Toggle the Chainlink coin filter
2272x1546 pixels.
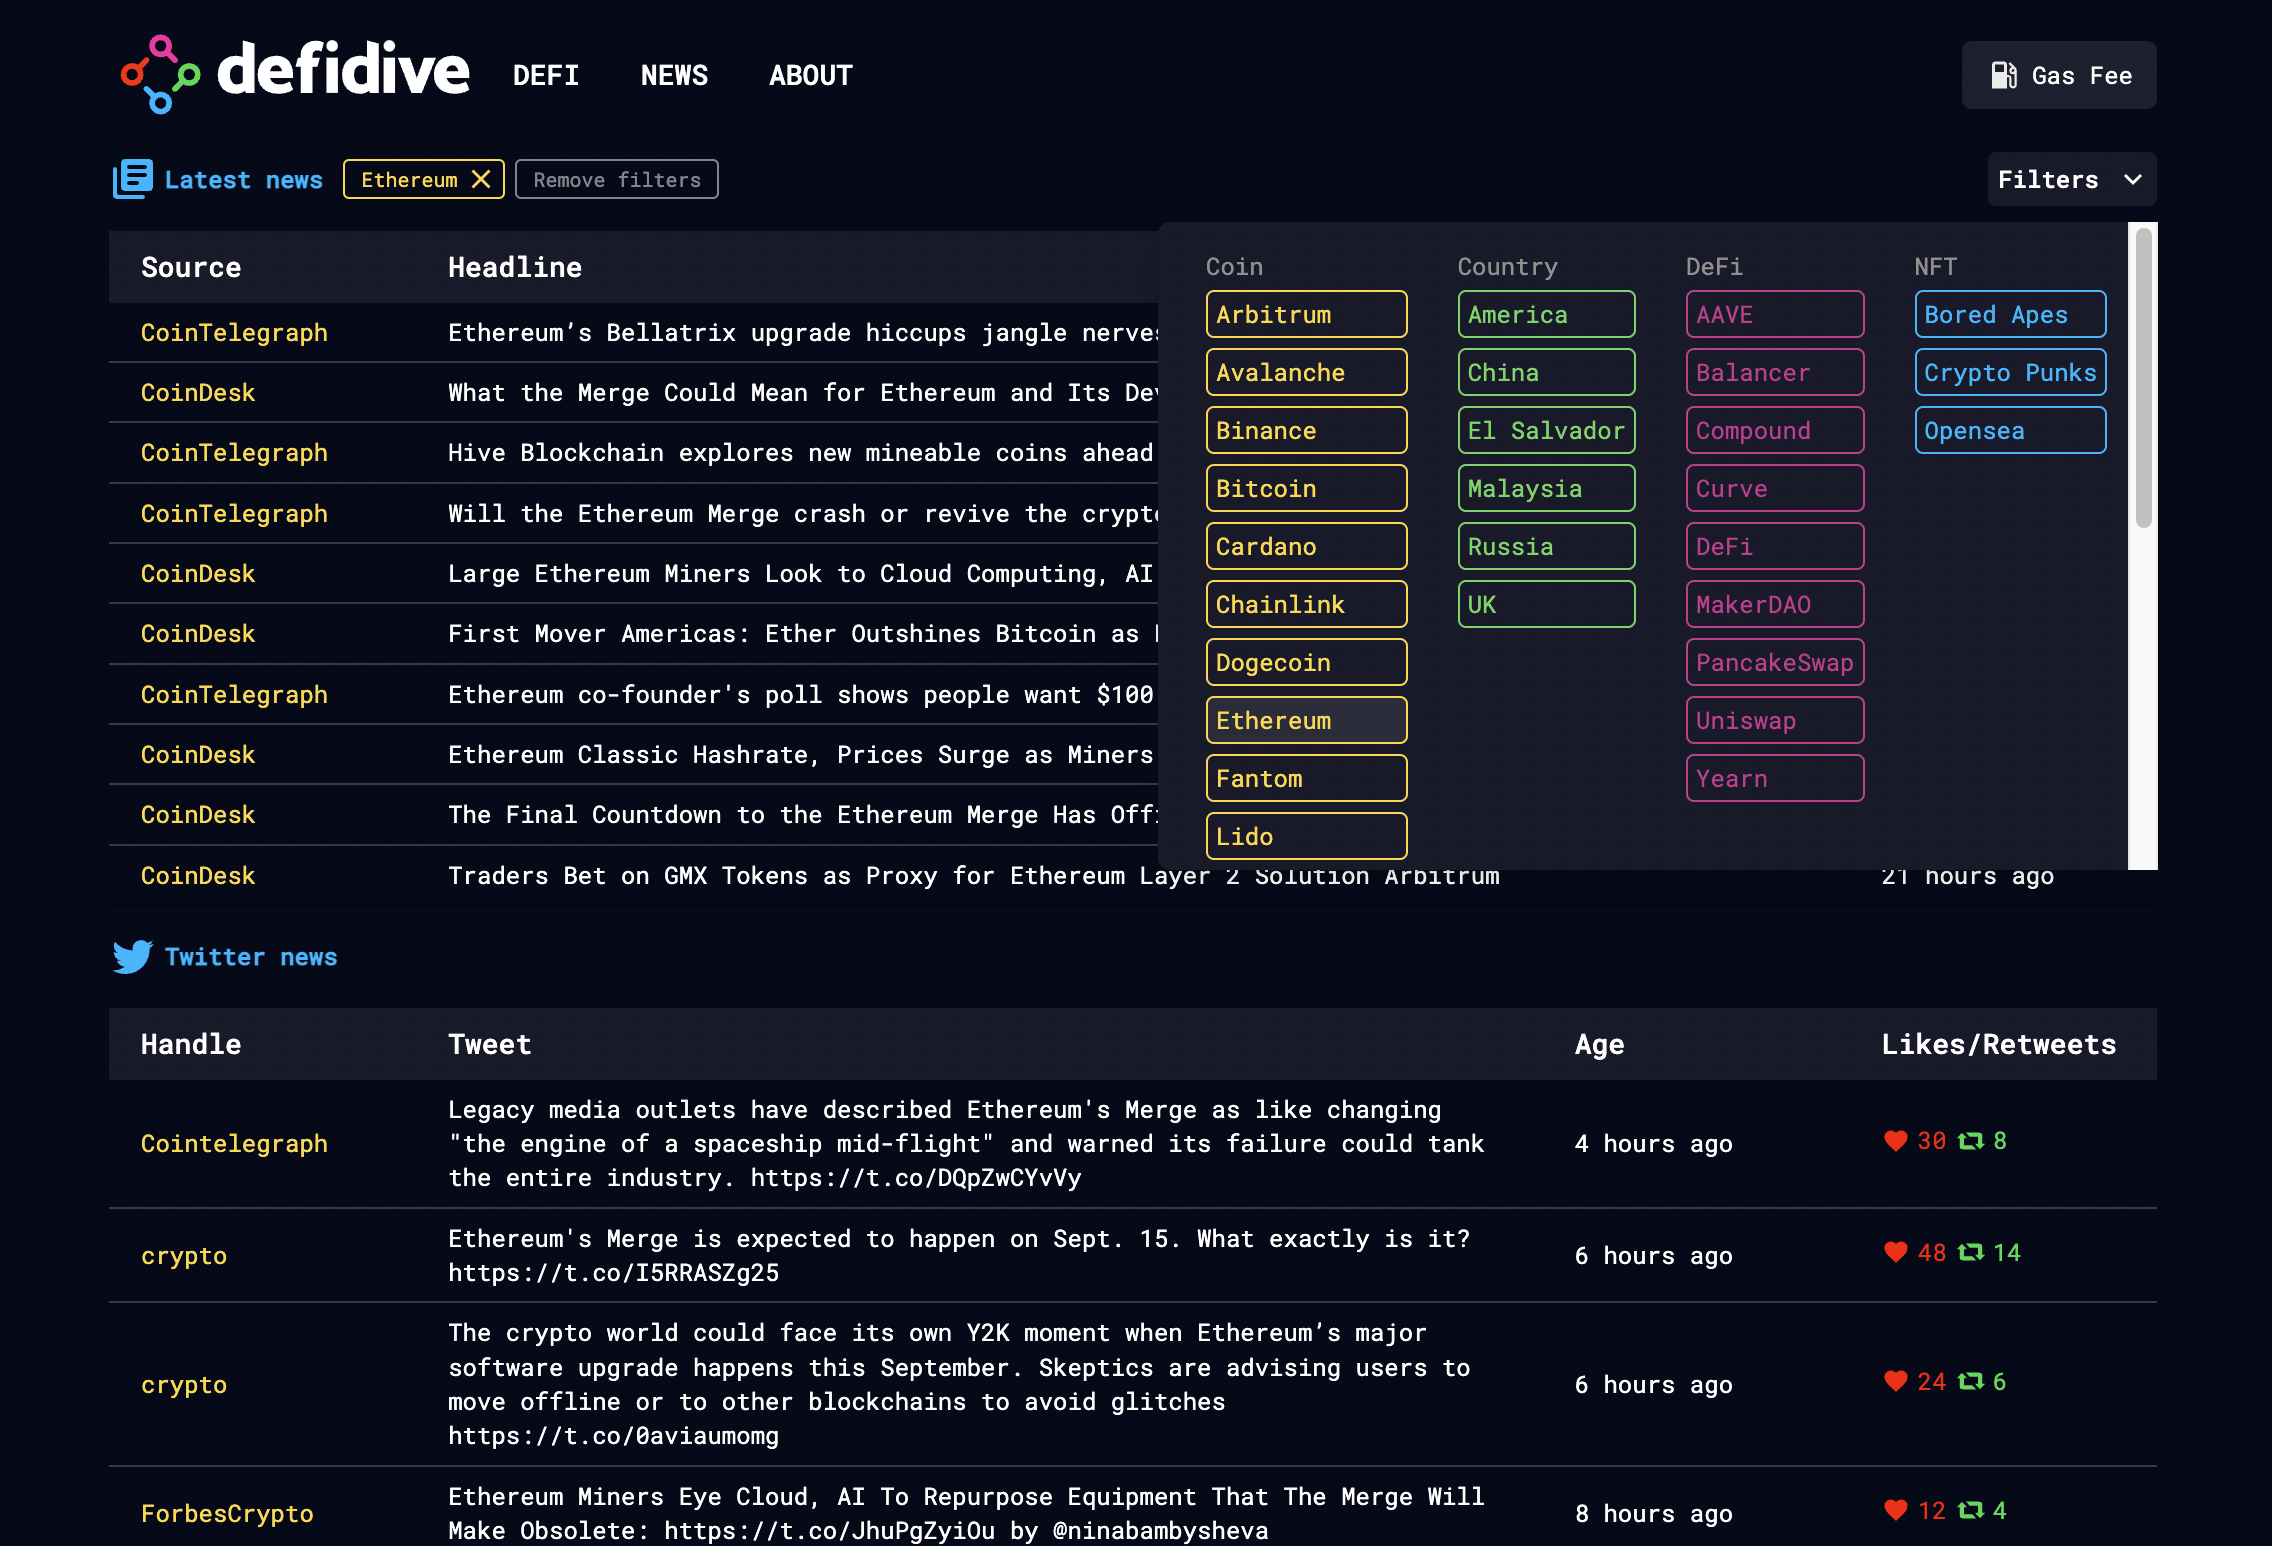pyautogui.click(x=1306, y=604)
